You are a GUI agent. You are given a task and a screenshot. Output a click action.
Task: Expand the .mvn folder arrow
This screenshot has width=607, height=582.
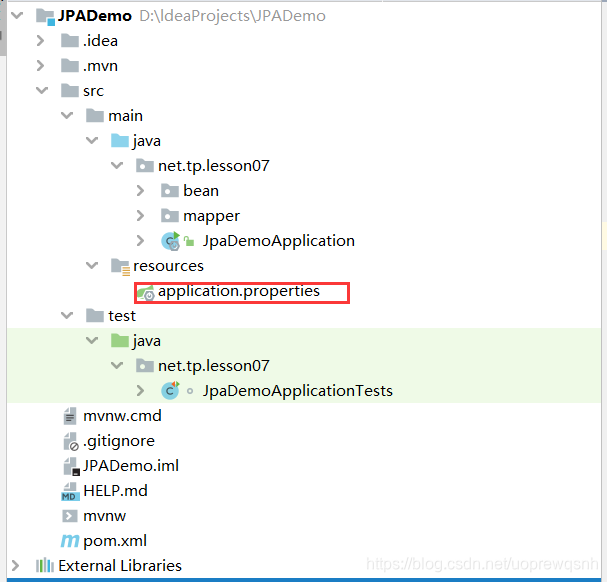coord(40,66)
